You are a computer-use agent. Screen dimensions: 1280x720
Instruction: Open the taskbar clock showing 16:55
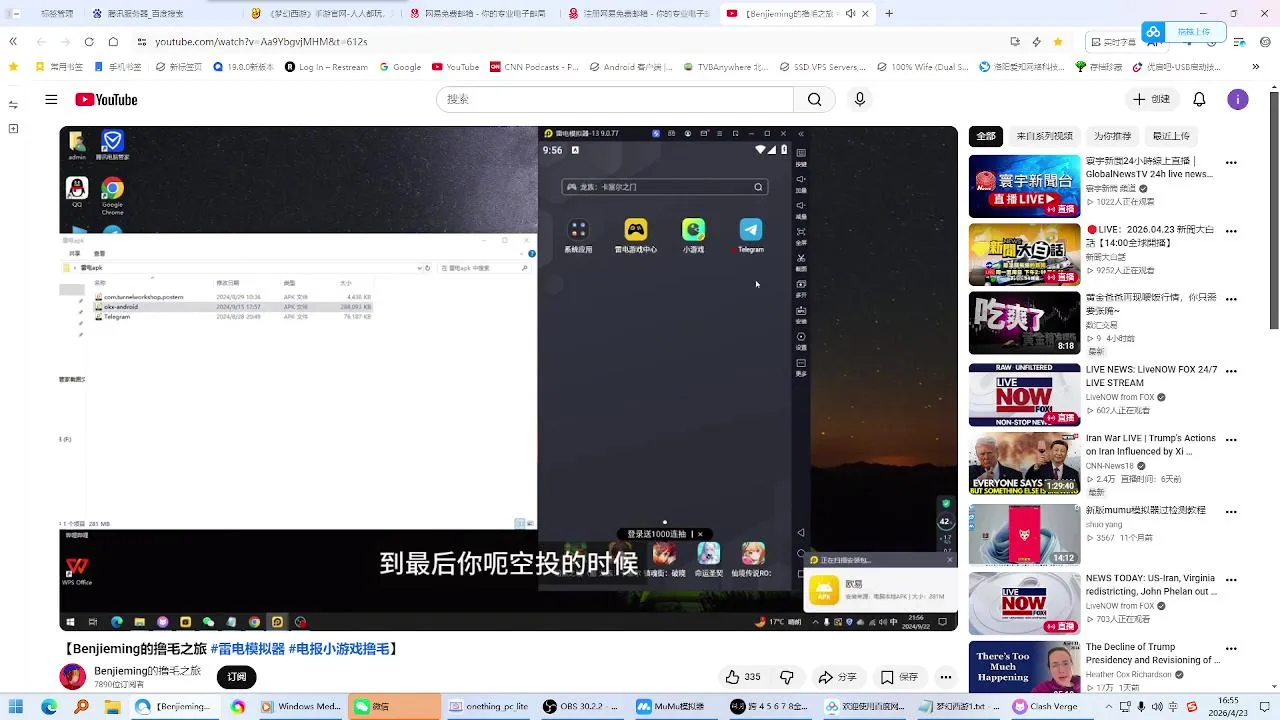1229,706
